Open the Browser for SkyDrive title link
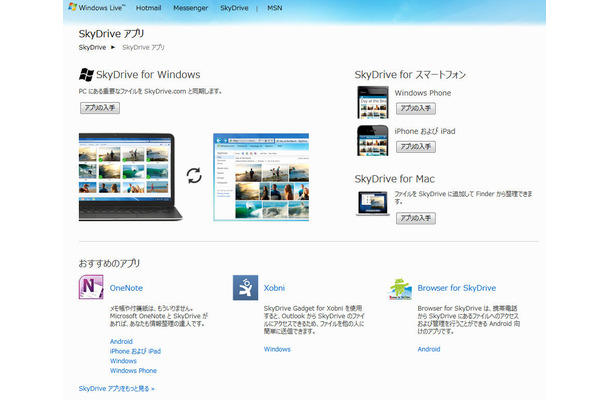Screen dimensions: 610x400 coord(456,288)
